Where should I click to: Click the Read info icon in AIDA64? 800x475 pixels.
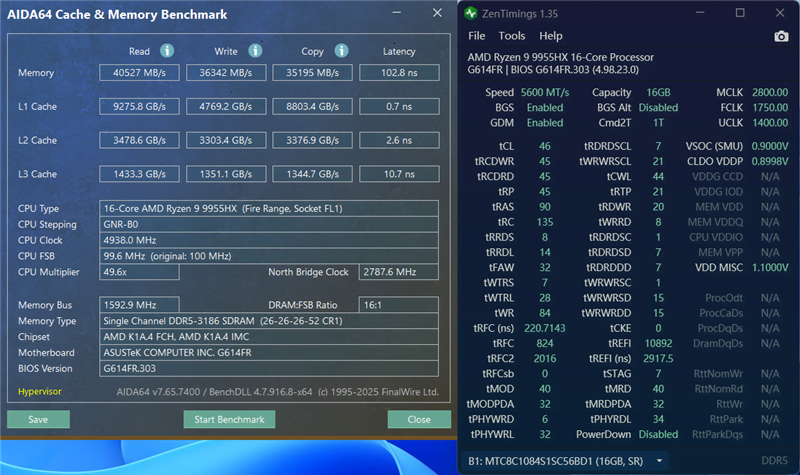(x=167, y=51)
